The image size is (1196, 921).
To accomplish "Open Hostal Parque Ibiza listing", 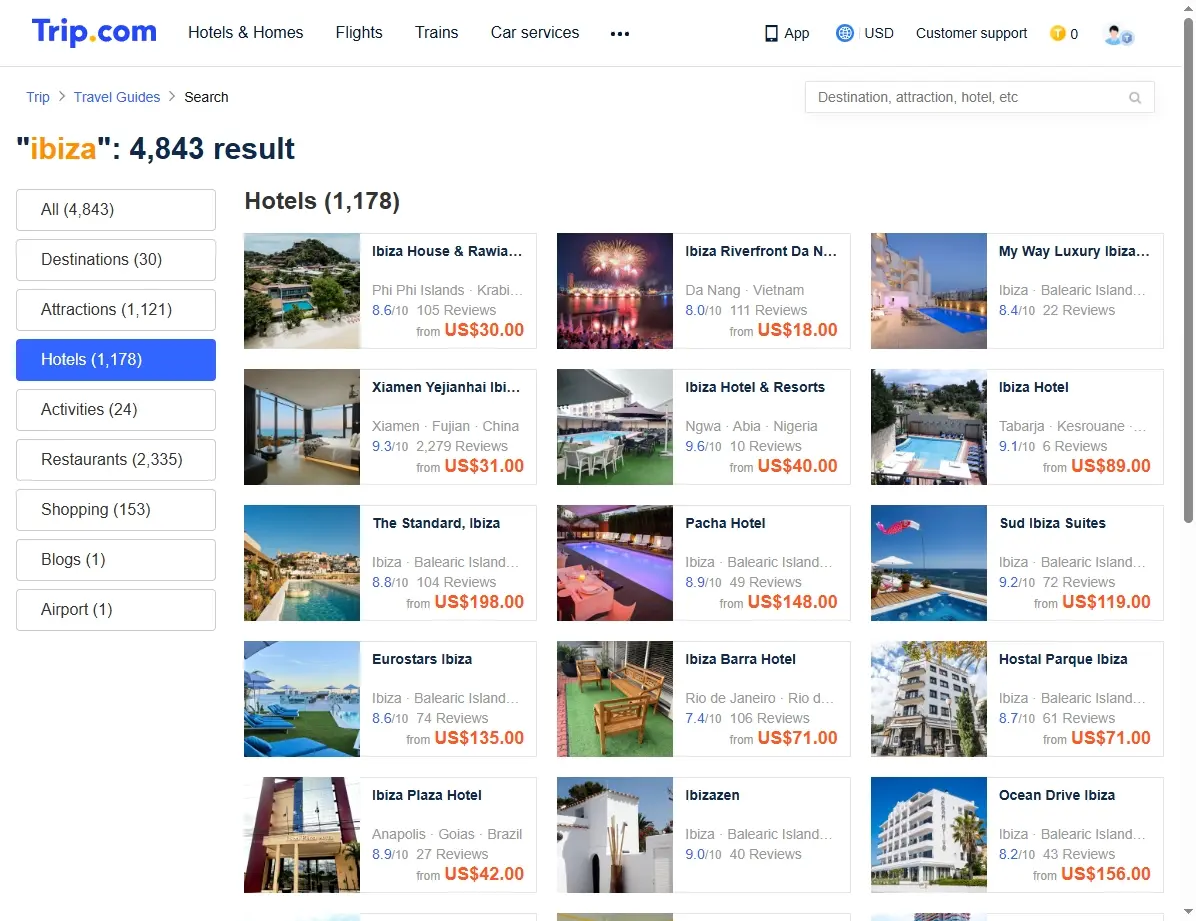I will point(1018,699).
